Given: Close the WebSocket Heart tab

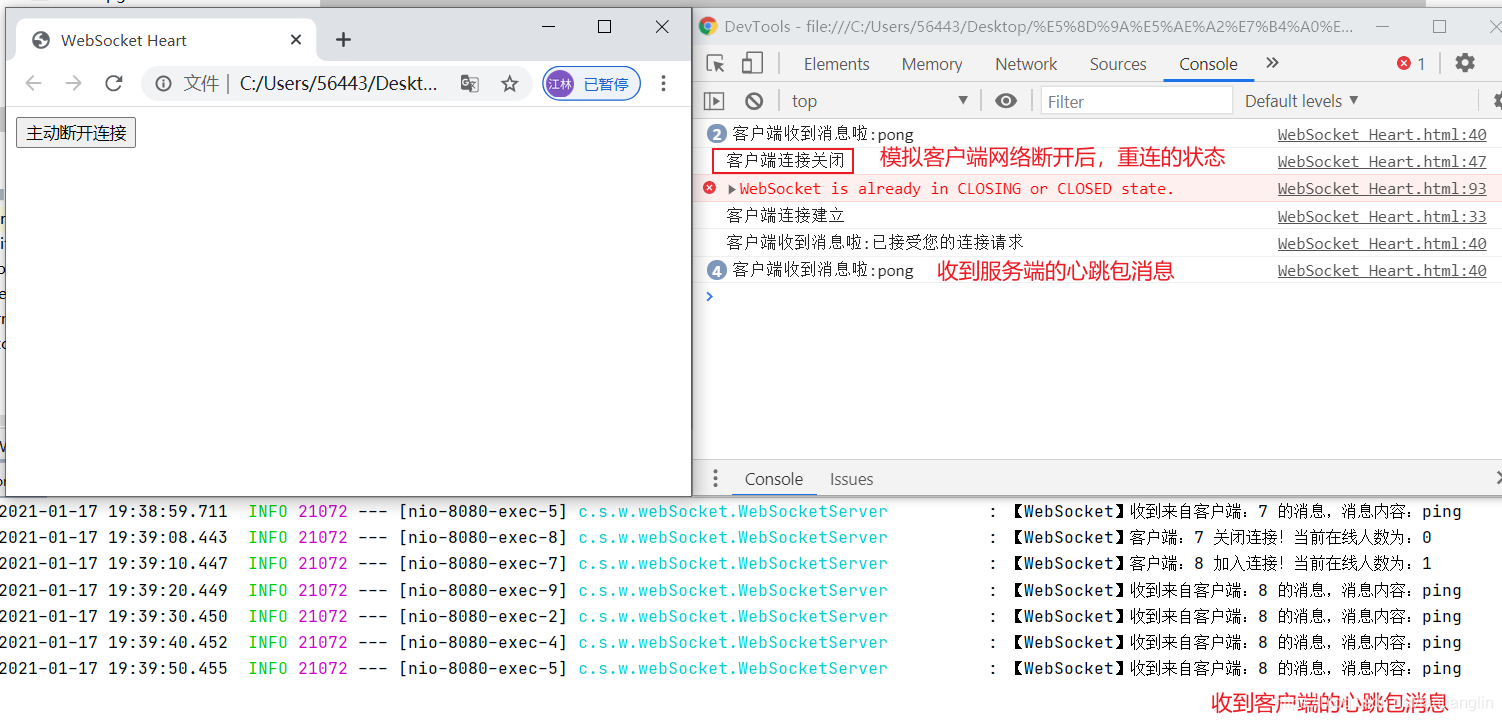Looking at the screenshot, I should pyautogui.click(x=296, y=40).
